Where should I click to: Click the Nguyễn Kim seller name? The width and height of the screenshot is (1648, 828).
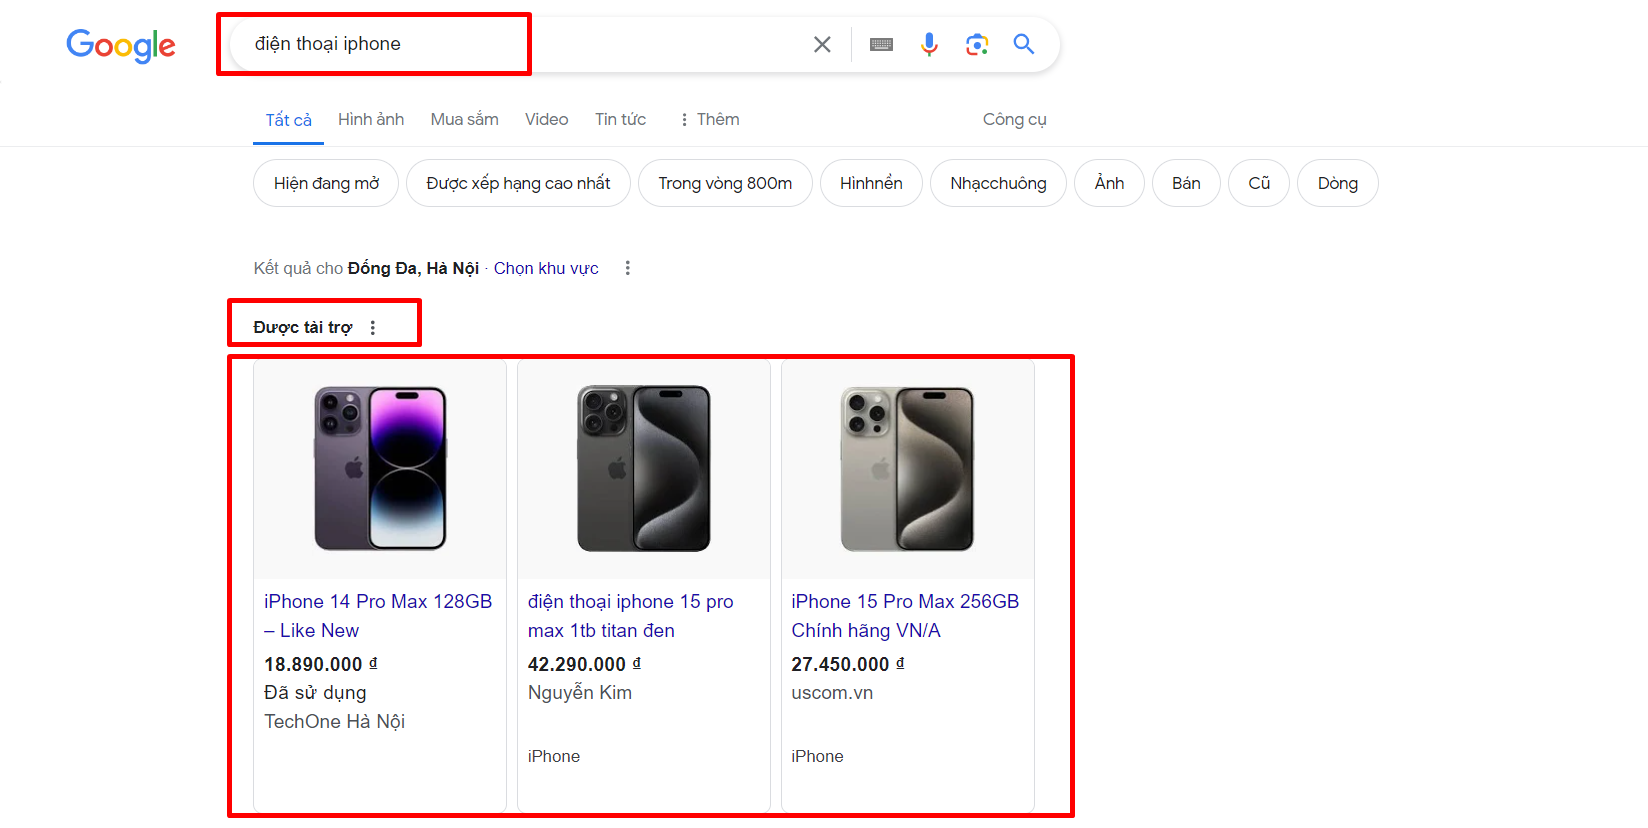point(580,692)
